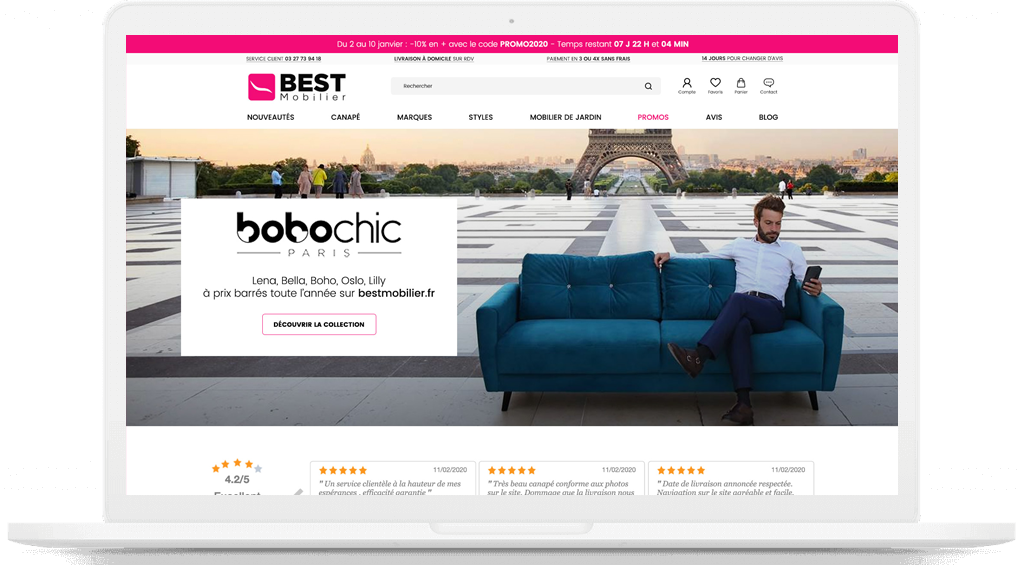Click the blue sofa hero image
This screenshot has width=1024, height=565.
point(660,330)
